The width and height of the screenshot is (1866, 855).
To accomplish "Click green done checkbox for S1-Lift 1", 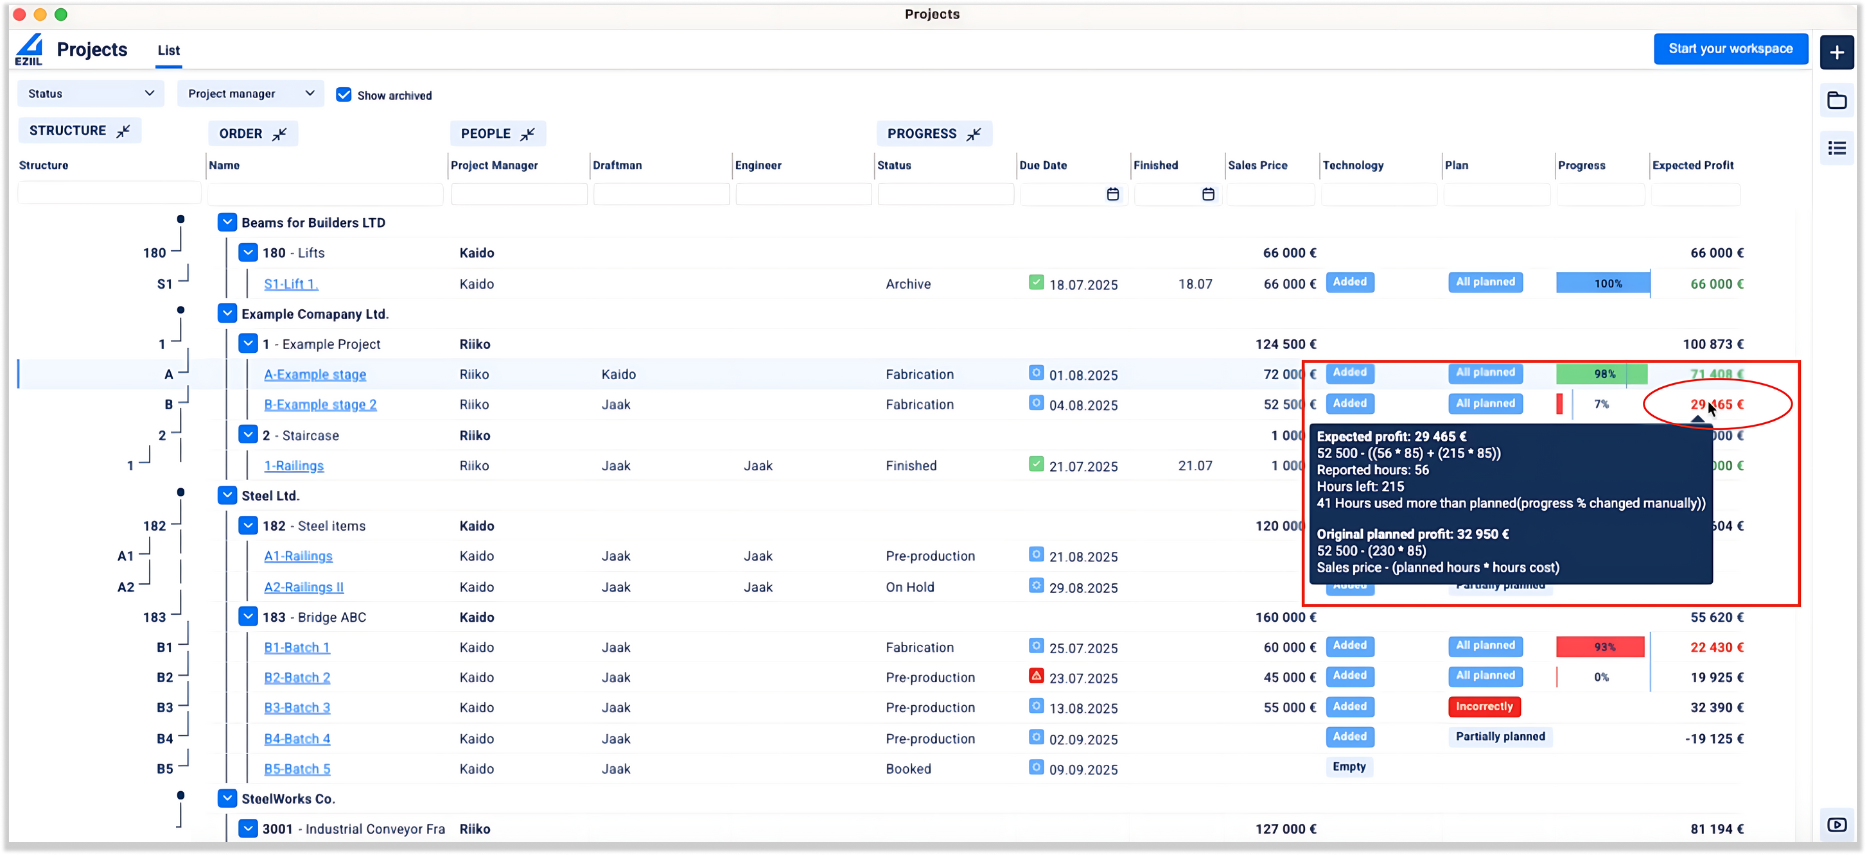I will [x=1036, y=283].
